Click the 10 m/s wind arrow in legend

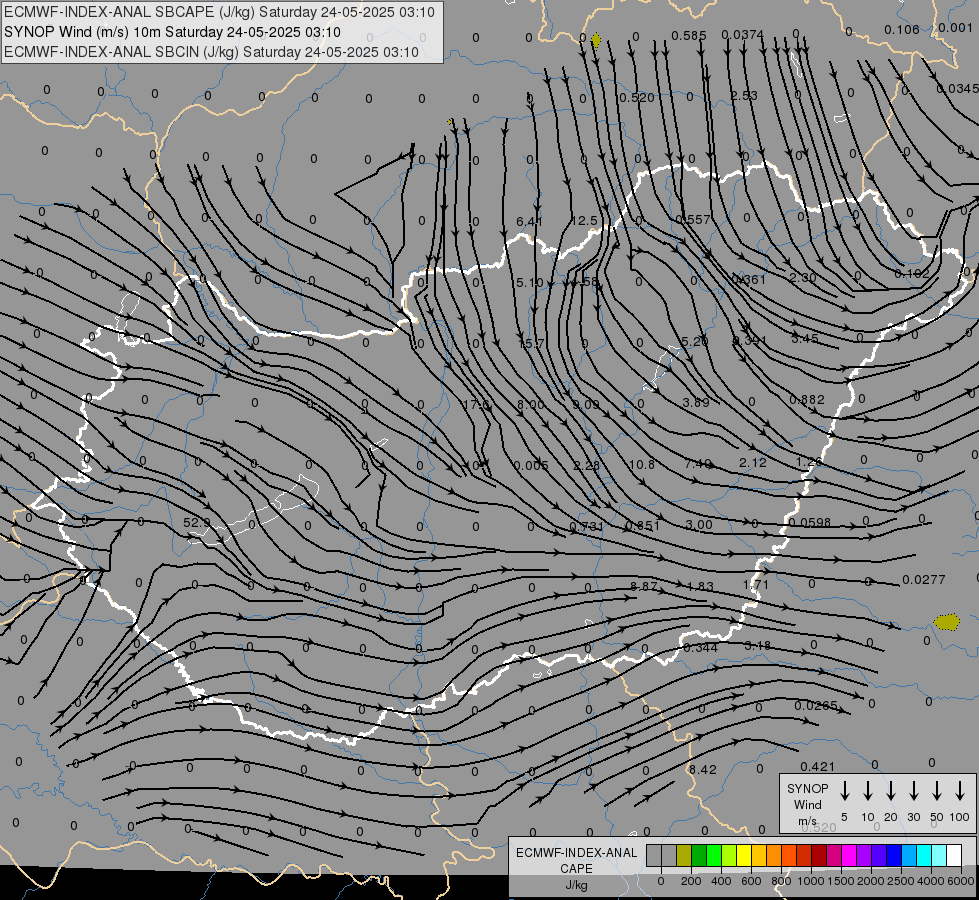point(867,791)
